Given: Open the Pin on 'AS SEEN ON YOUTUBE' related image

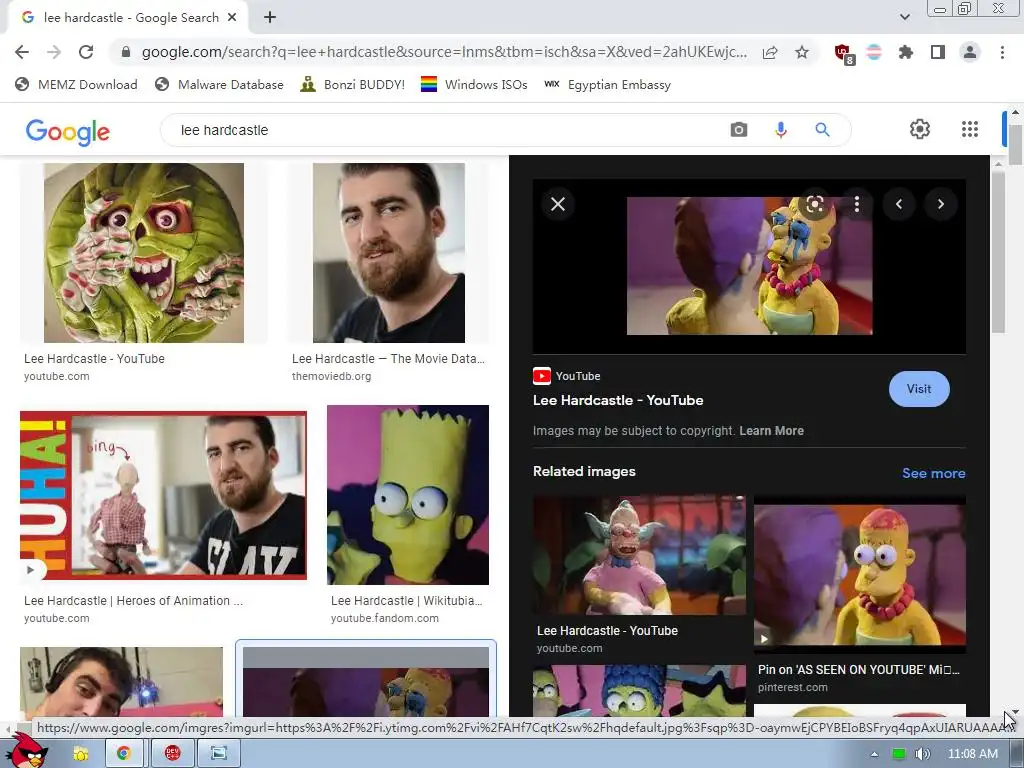Looking at the screenshot, I should 859,575.
